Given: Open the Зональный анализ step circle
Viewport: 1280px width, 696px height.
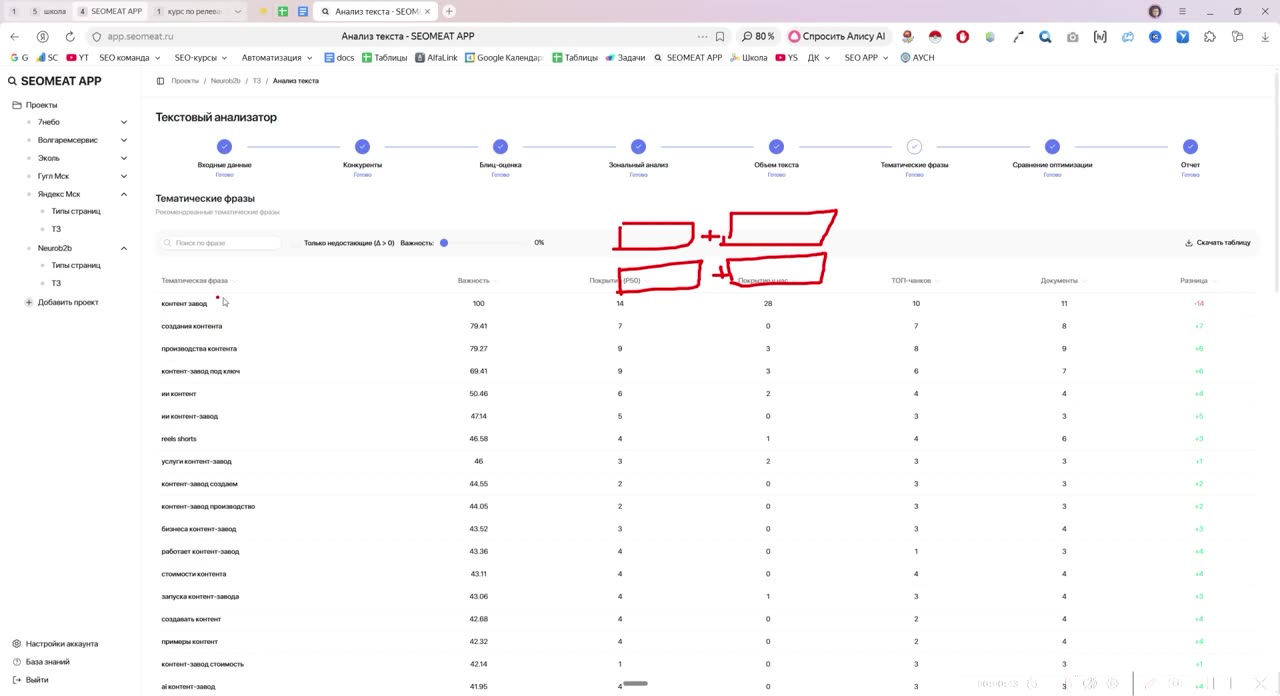Looking at the screenshot, I should [638, 146].
